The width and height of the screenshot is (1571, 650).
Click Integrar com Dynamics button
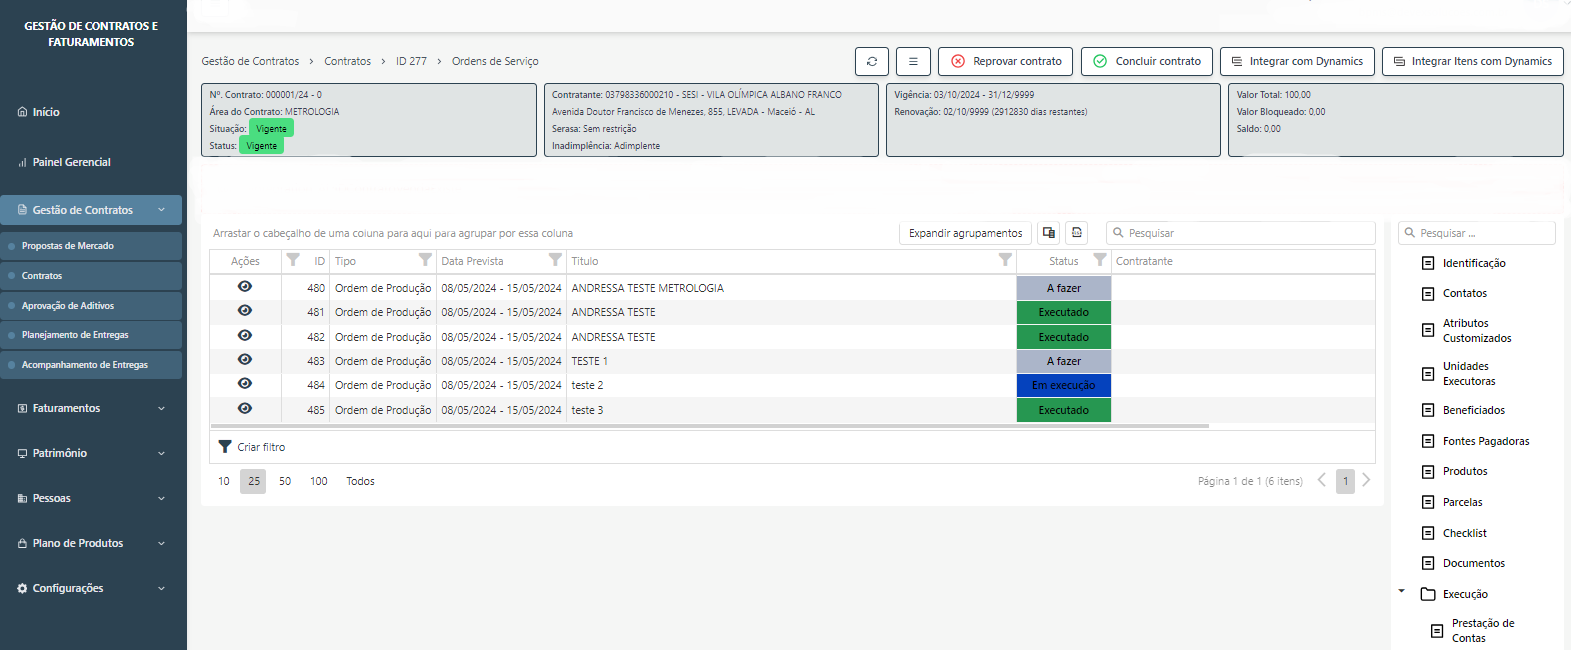point(1297,61)
